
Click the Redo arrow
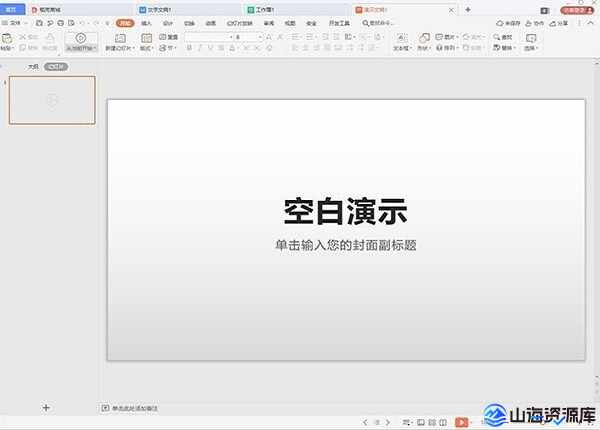[96, 23]
